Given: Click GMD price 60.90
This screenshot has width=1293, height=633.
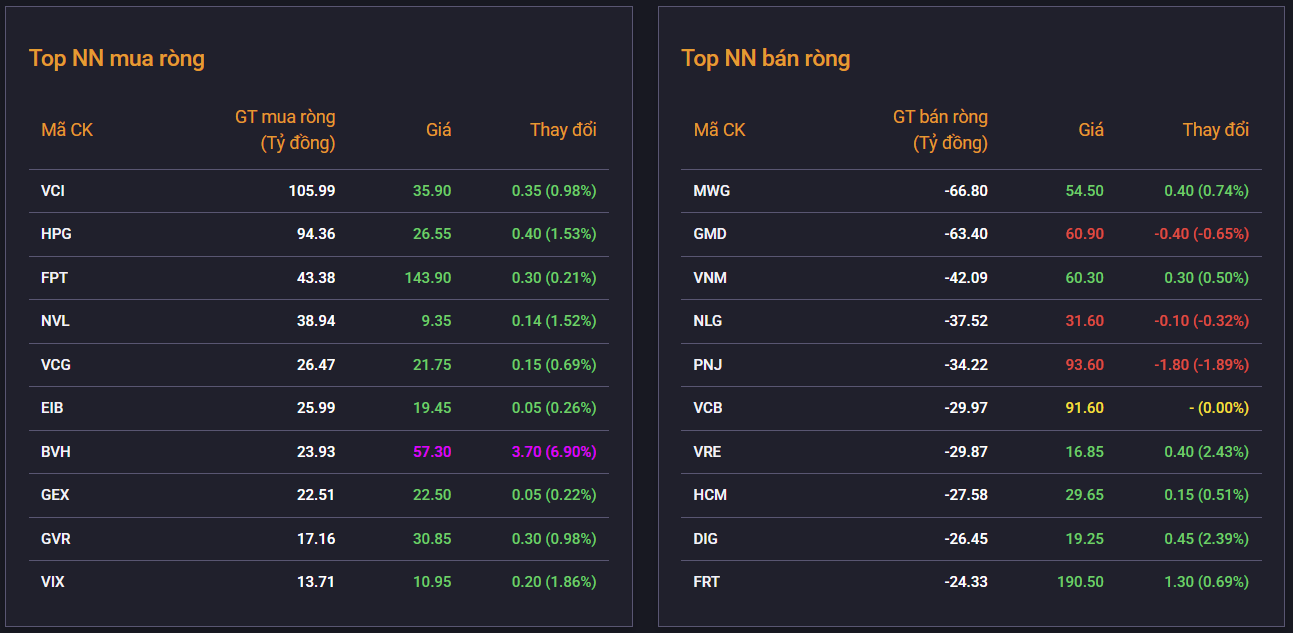Looking at the screenshot, I should 1085,234.
